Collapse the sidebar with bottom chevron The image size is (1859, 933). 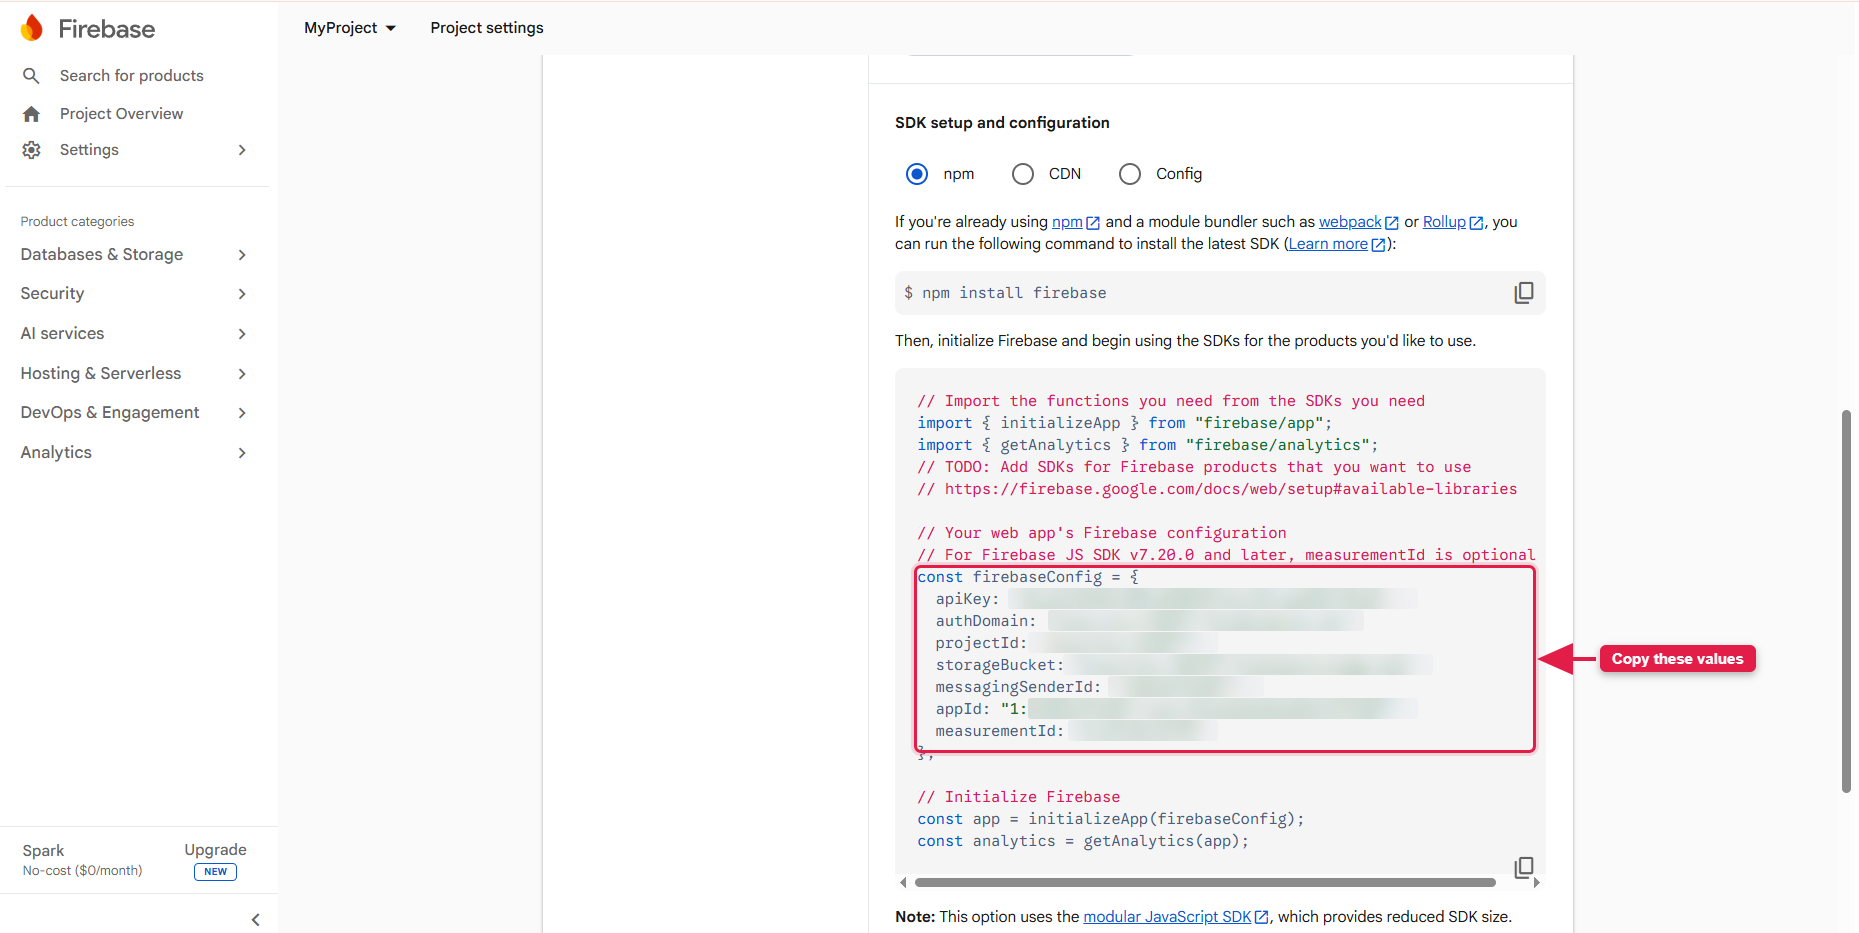(255, 919)
